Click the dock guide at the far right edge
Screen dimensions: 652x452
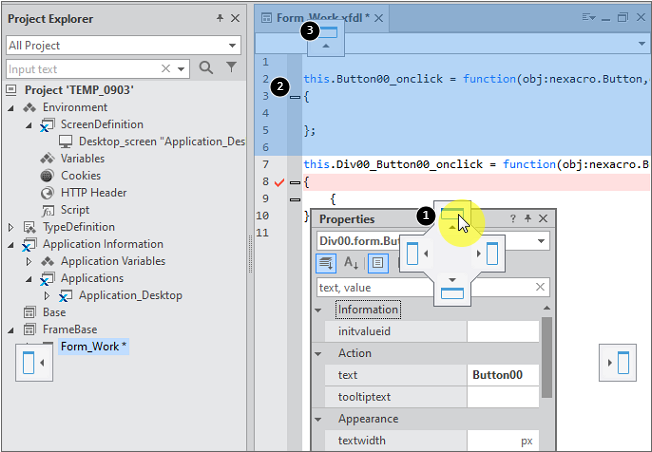(x=623, y=361)
